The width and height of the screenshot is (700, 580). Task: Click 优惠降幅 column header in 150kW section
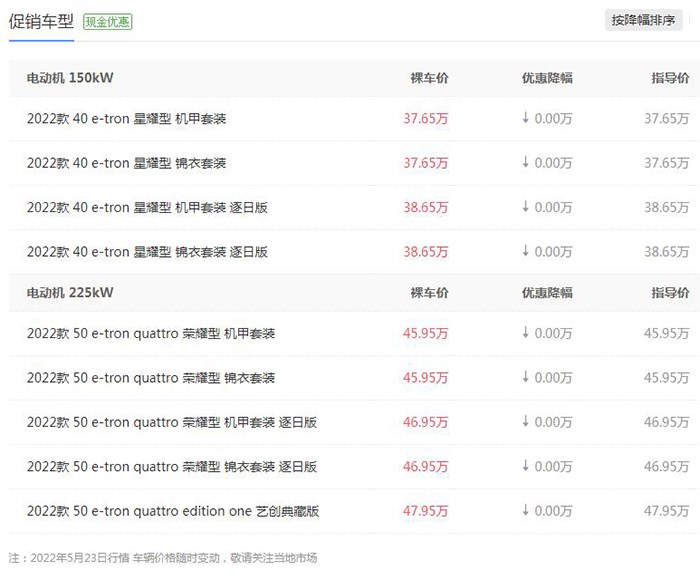pyautogui.click(x=547, y=78)
